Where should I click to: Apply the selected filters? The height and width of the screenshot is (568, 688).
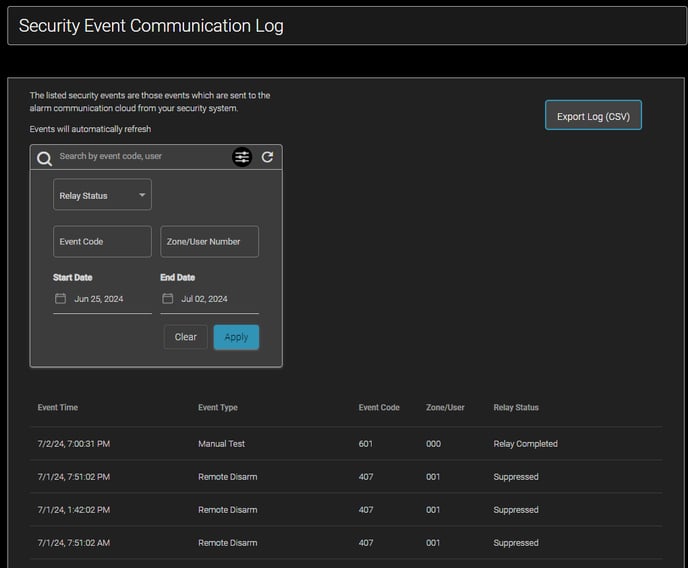236,337
